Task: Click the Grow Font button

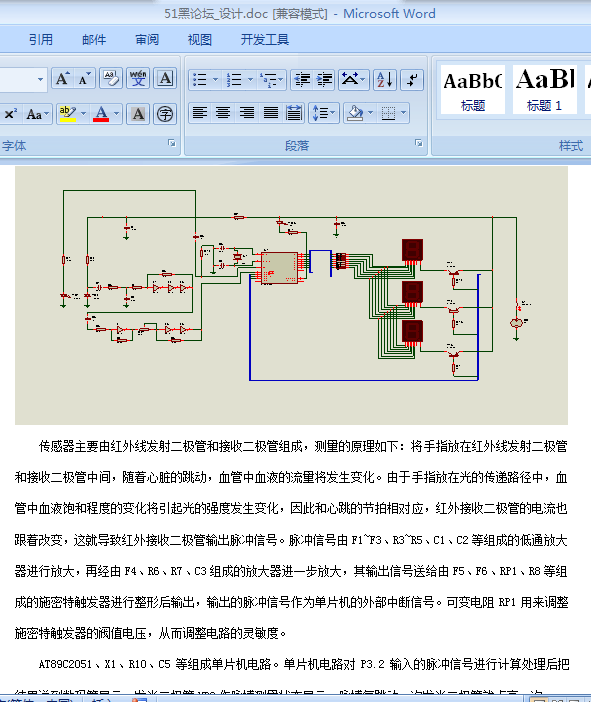Action: (62, 79)
